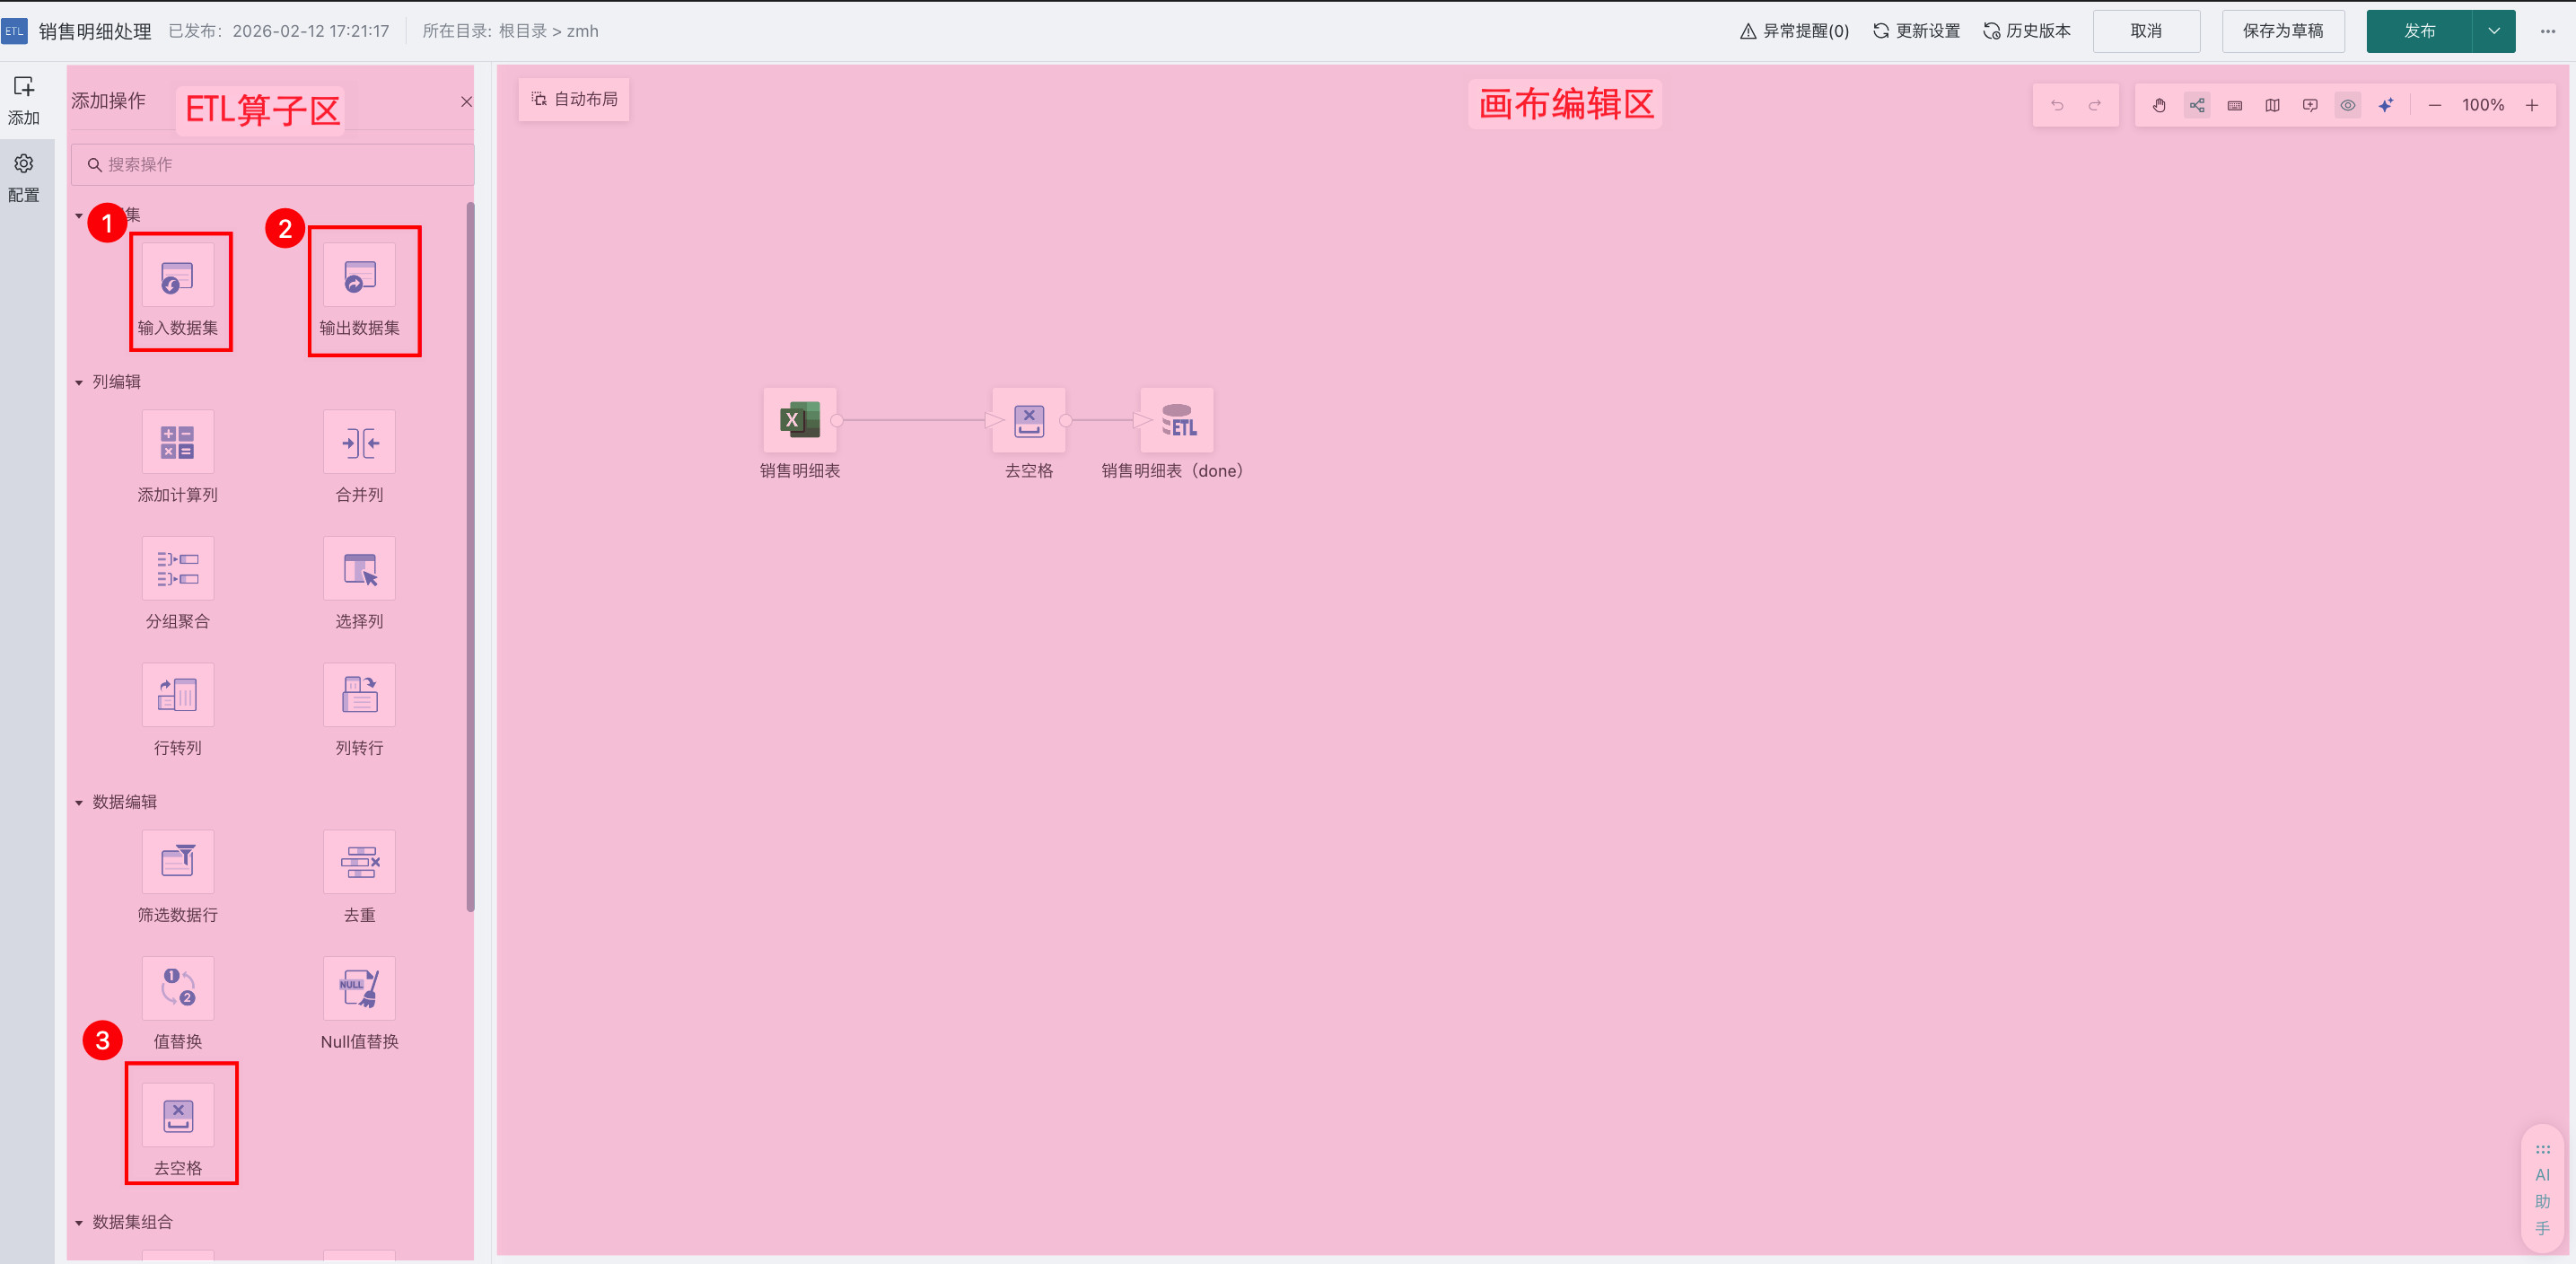The width and height of the screenshot is (2576, 1264).
Task: Open the dropdown arrow beside 发布
Action: [x=2494, y=31]
